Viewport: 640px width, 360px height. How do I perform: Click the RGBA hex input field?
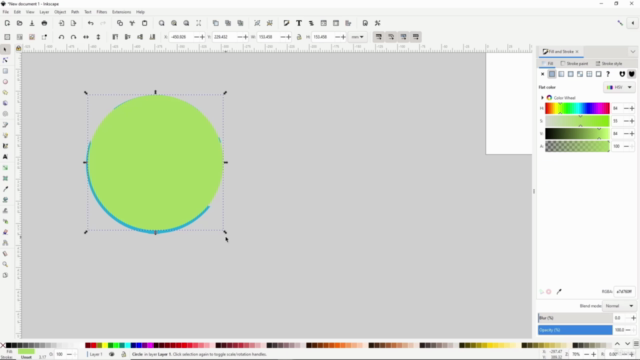click(x=624, y=291)
